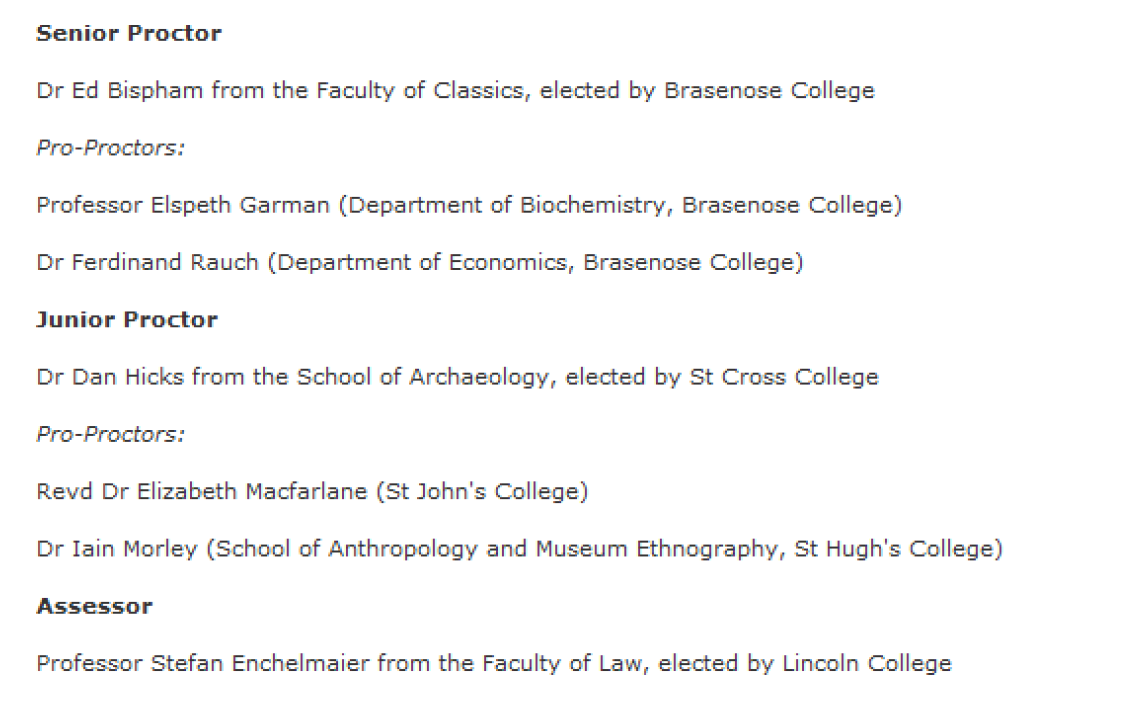Image resolution: width=1137 pixels, height=719 pixels.
Task: Click the "St Hugh's College" text
Action: pyautogui.click(x=893, y=550)
